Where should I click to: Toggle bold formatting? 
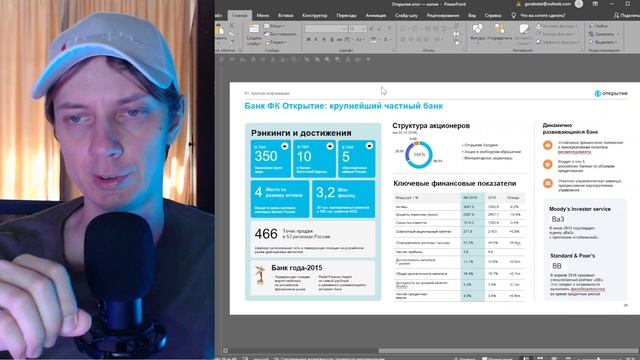pyautogui.click(x=308, y=40)
